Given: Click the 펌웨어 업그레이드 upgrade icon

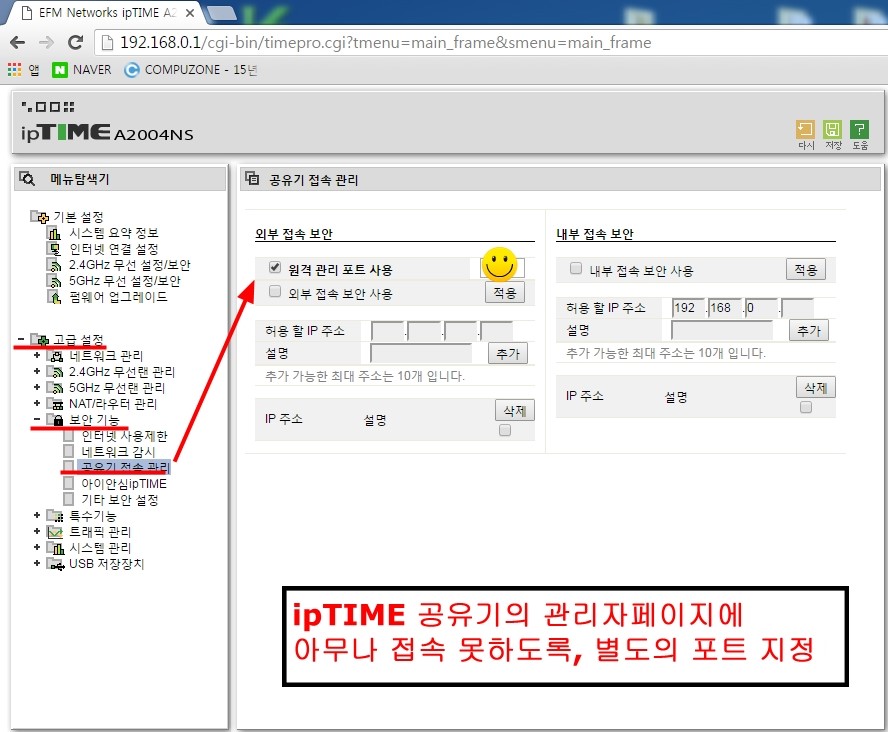Looking at the screenshot, I should pos(53,297).
